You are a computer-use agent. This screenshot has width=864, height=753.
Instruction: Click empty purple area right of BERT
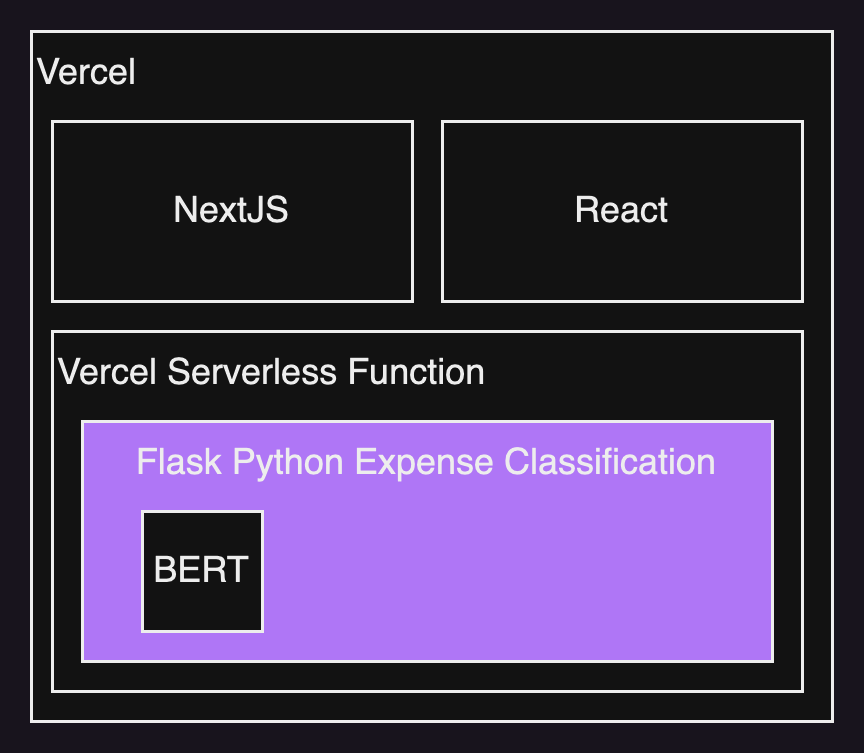tap(518, 573)
